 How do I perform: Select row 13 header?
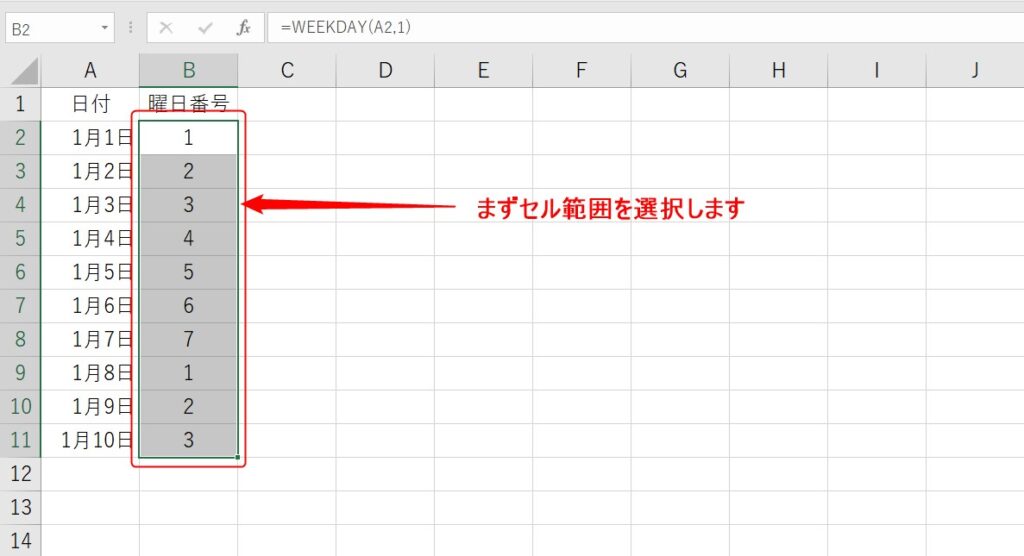20,508
